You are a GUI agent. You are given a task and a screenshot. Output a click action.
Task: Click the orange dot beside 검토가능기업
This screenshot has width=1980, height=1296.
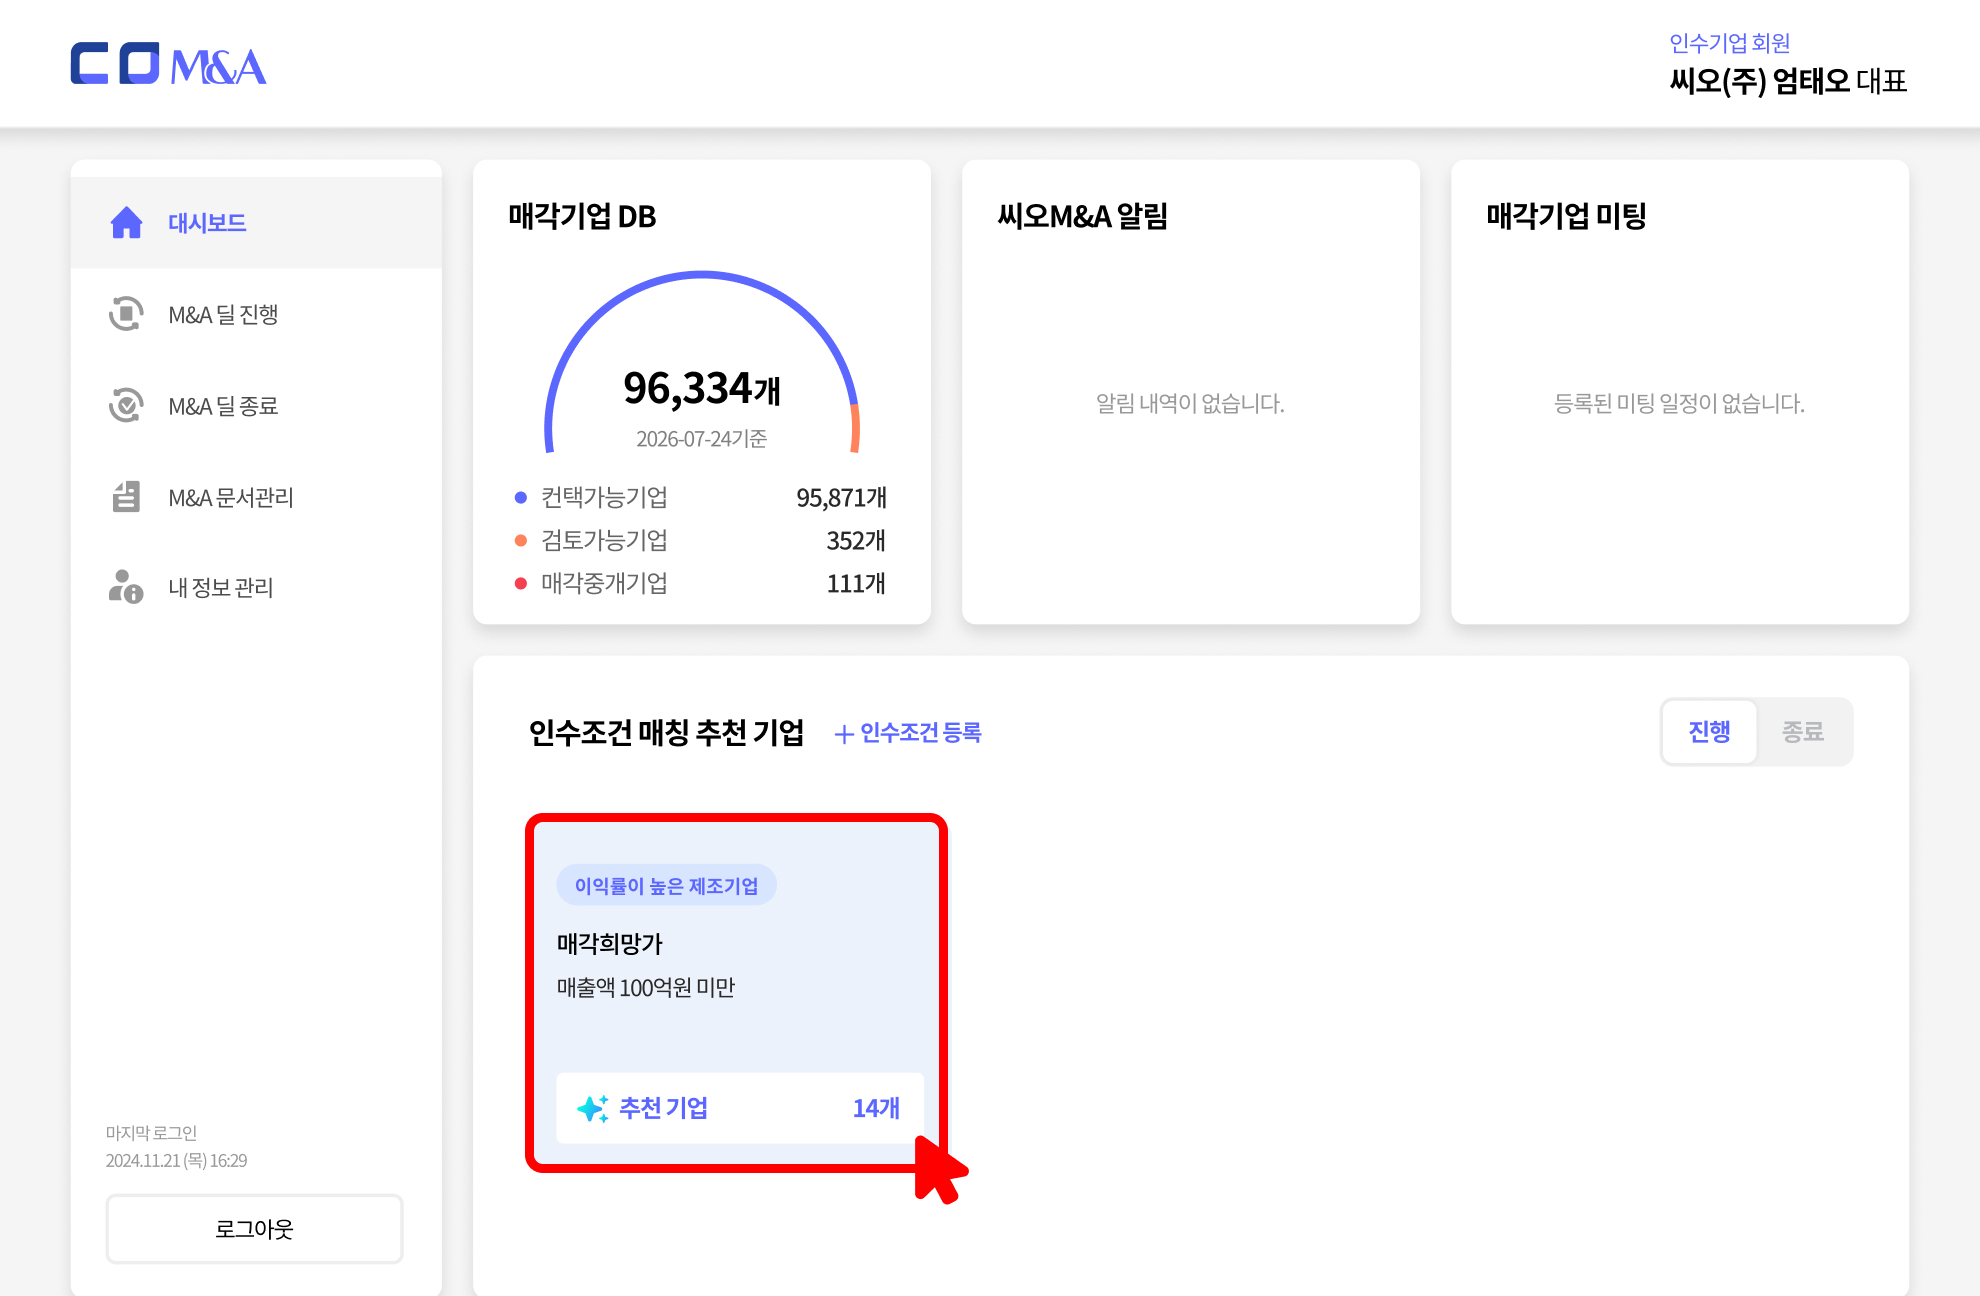[x=520, y=540]
